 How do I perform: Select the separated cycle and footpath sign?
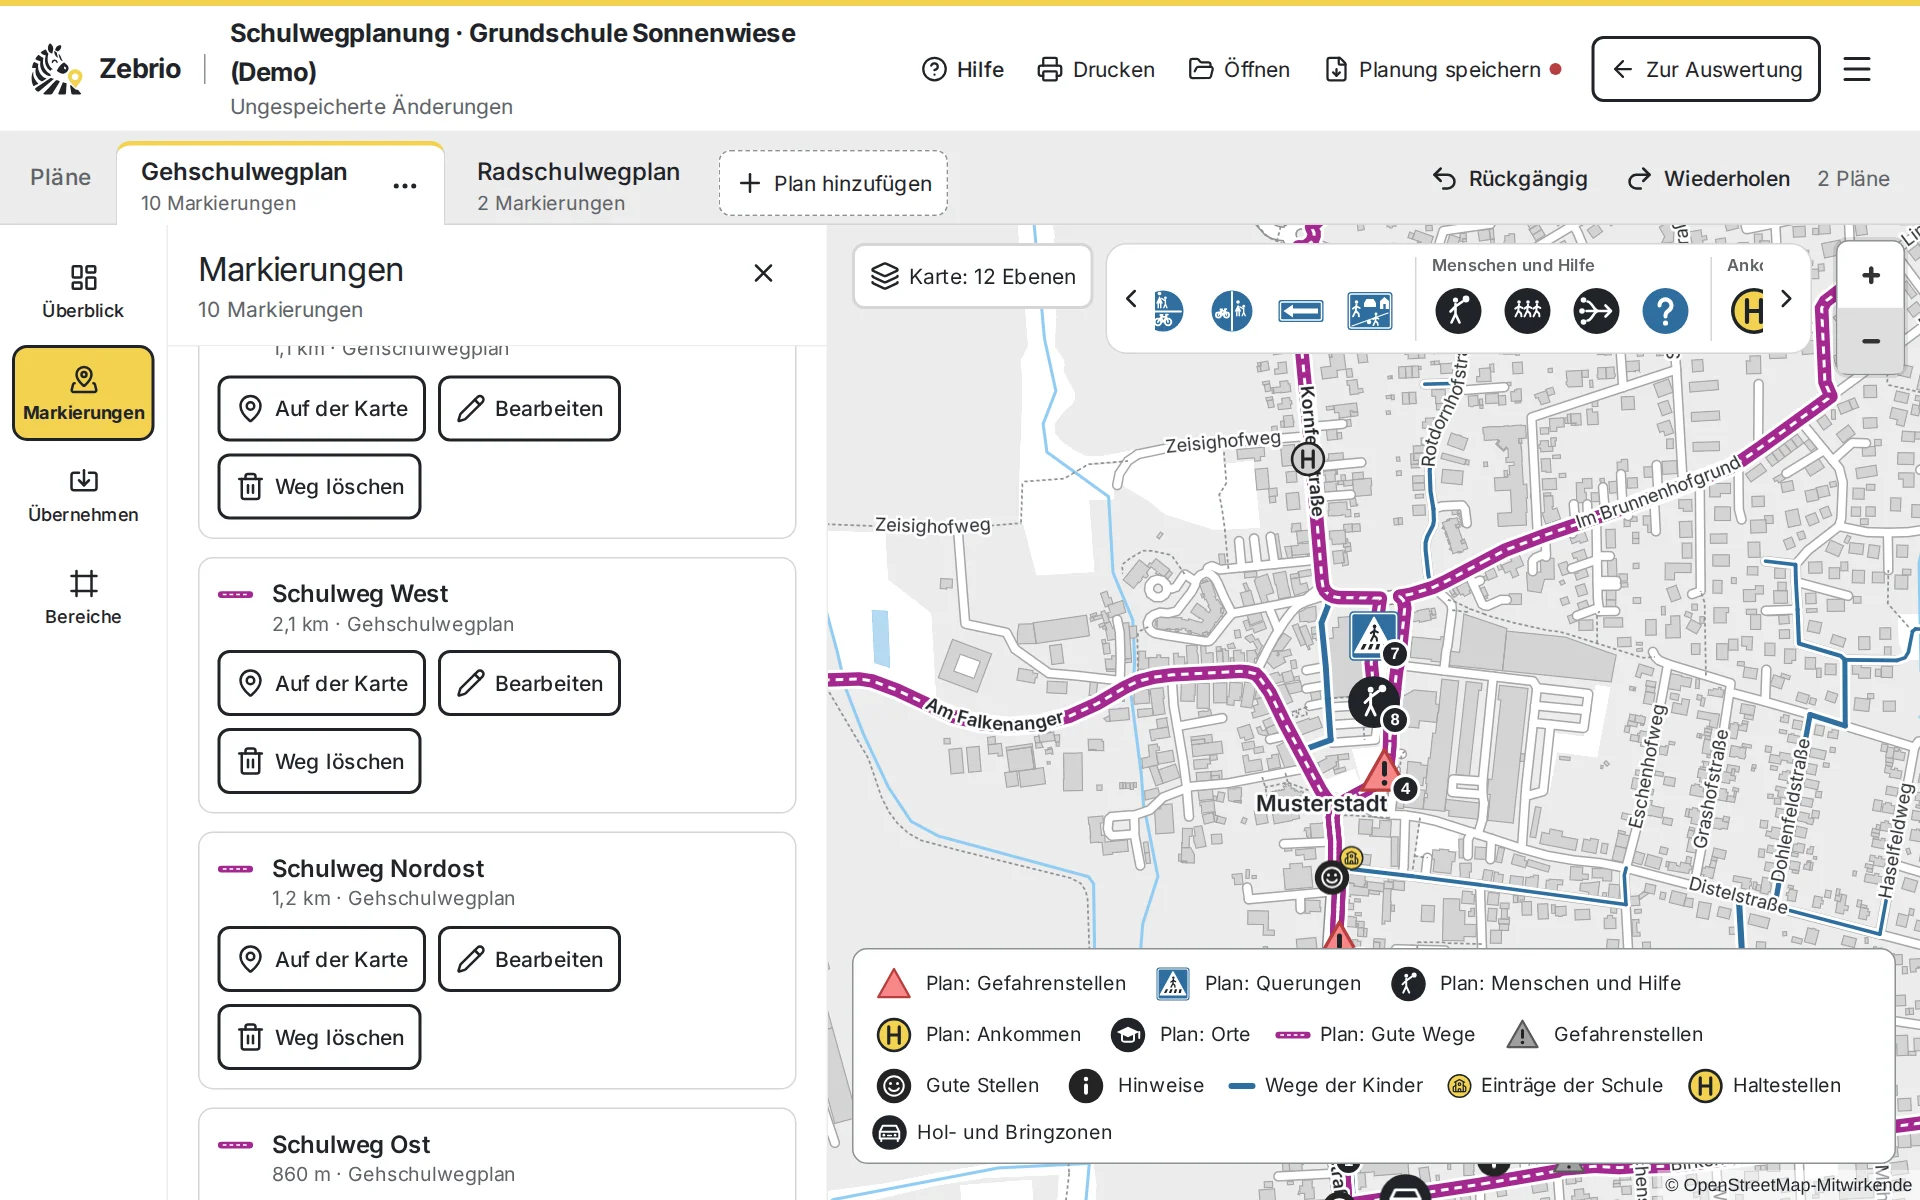(1231, 311)
